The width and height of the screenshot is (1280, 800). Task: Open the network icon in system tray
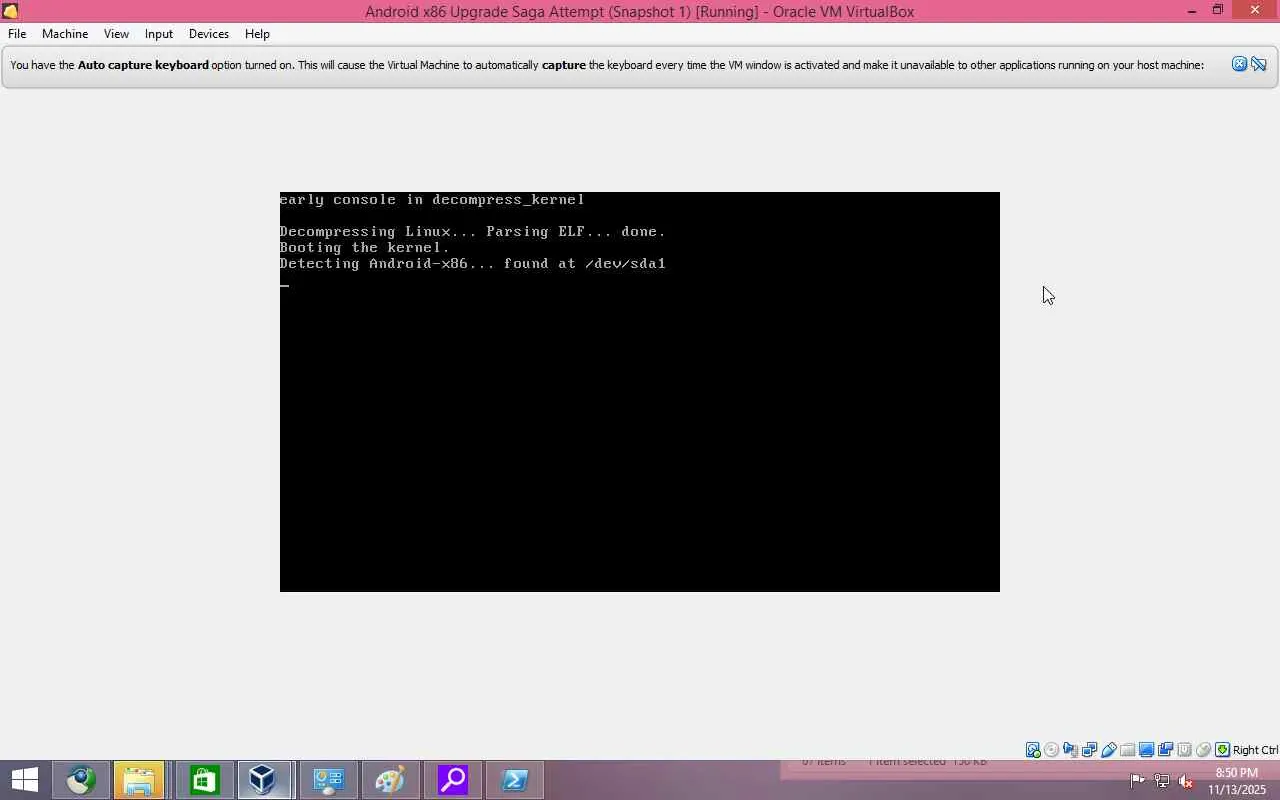1162,781
